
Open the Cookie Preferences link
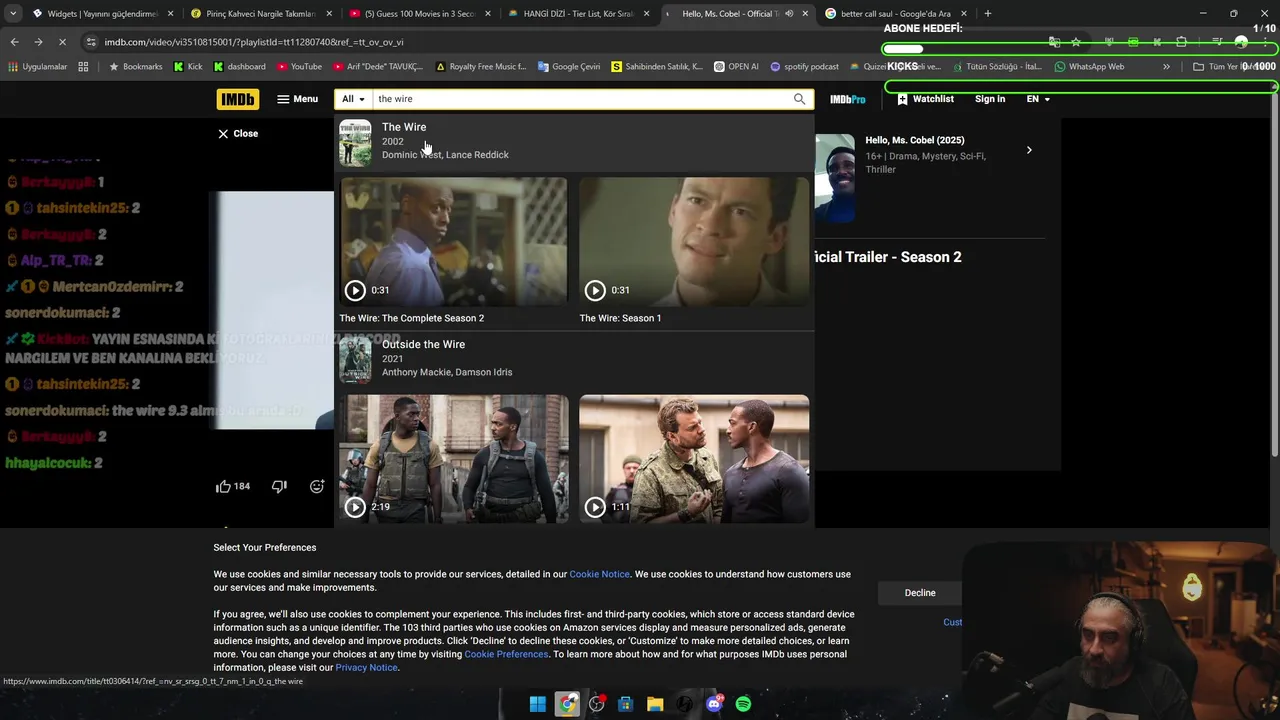(506, 654)
